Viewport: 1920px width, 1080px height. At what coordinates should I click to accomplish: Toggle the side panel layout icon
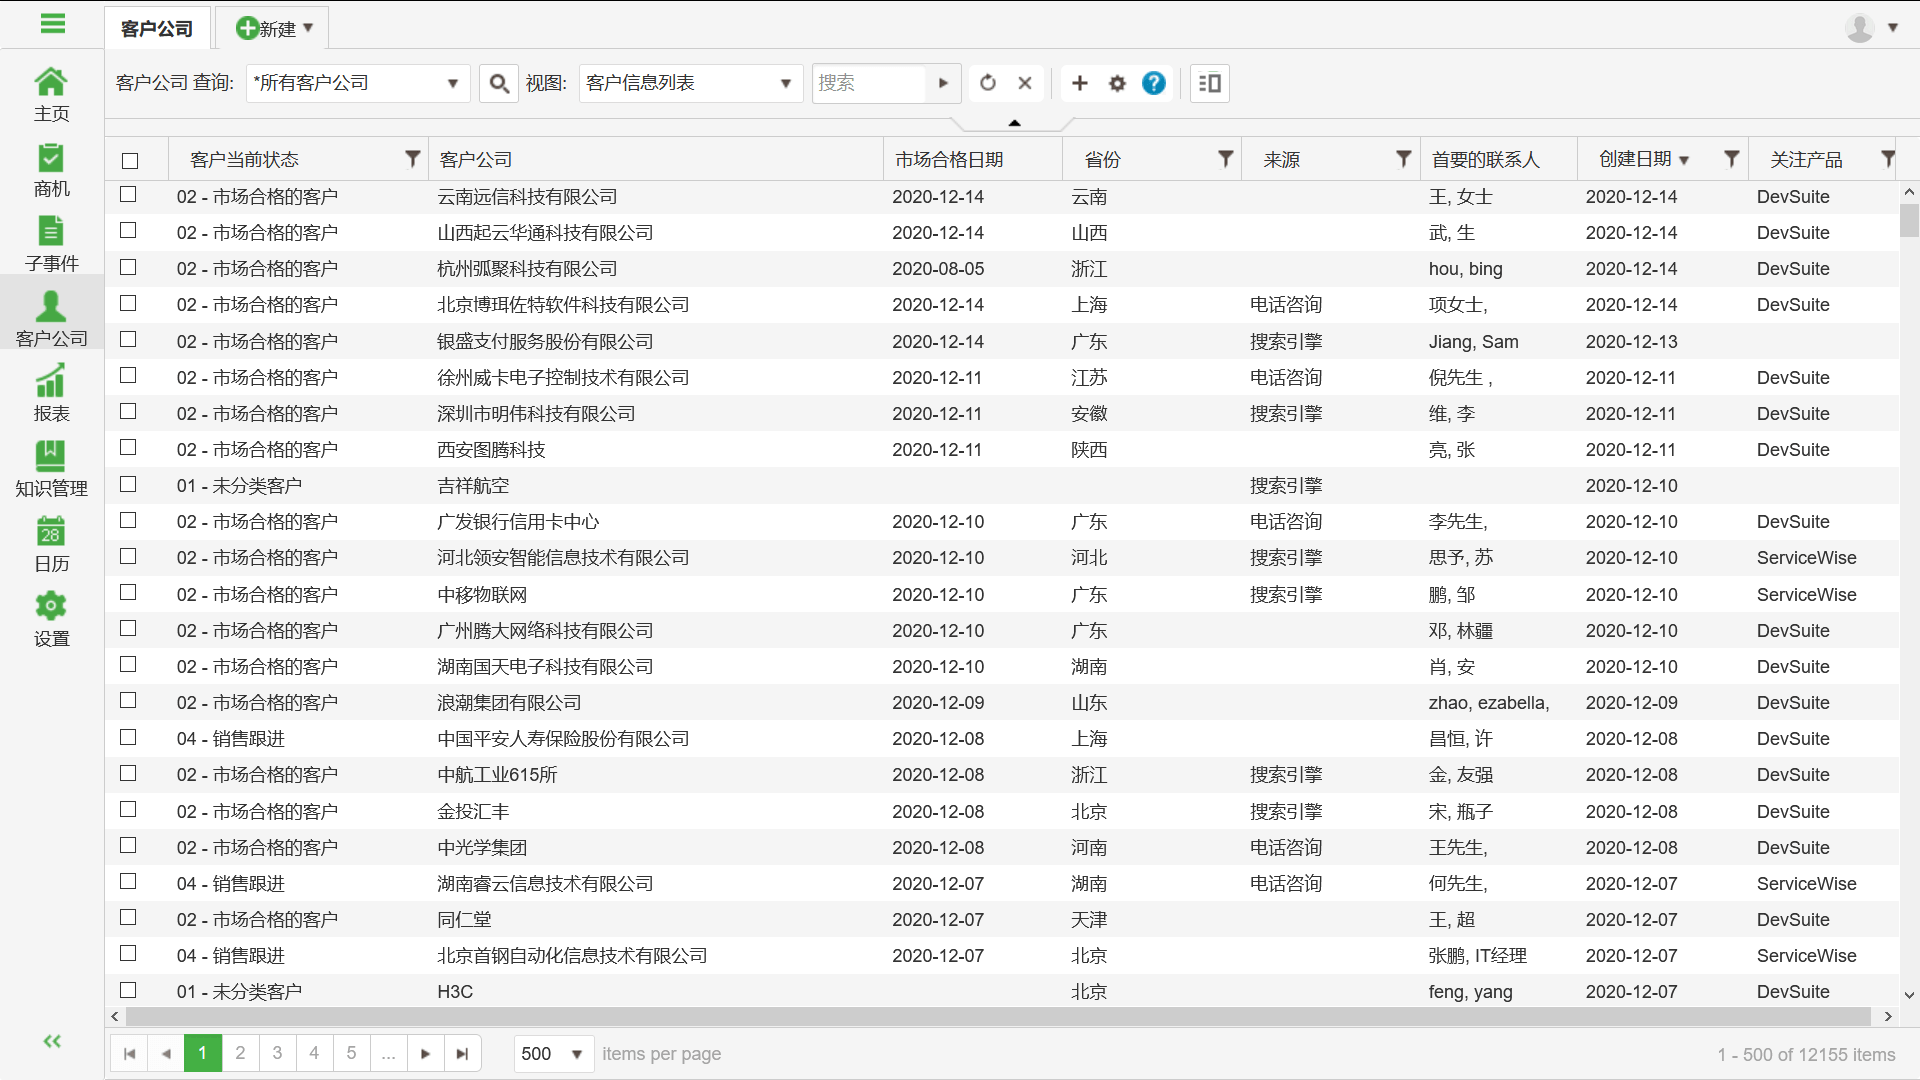[1210, 83]
